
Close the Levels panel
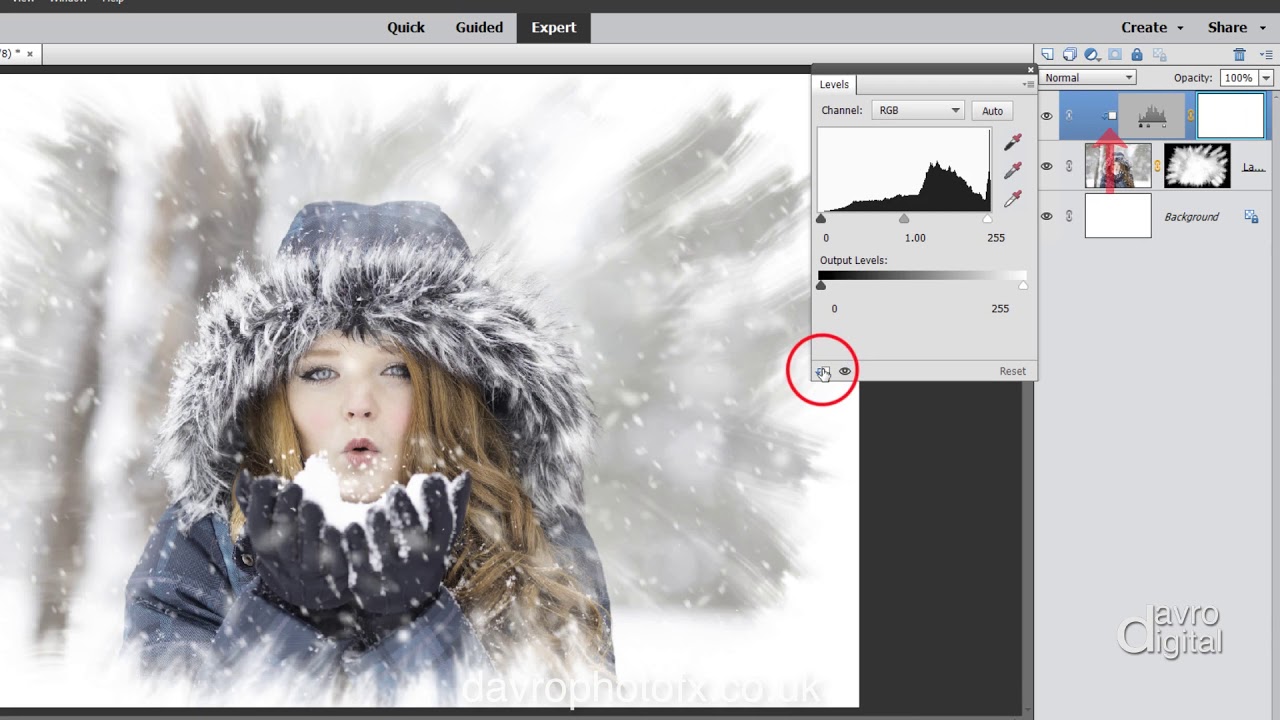coord(1030,69)
